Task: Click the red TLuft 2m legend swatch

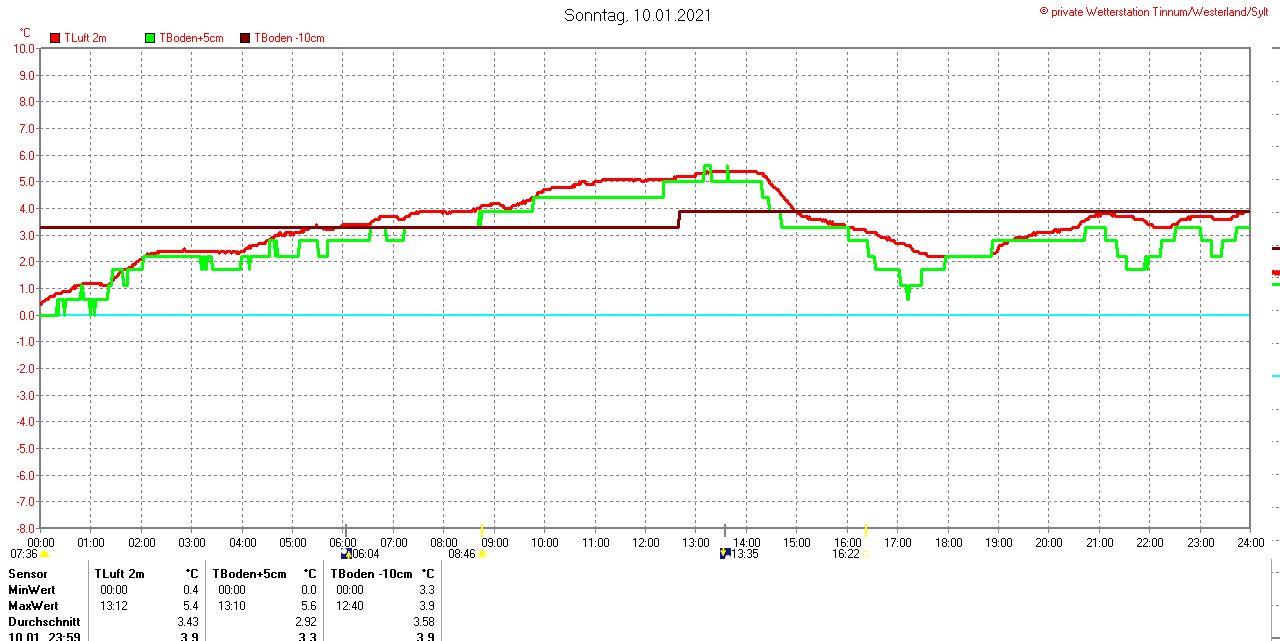Action: click(55, 38)
